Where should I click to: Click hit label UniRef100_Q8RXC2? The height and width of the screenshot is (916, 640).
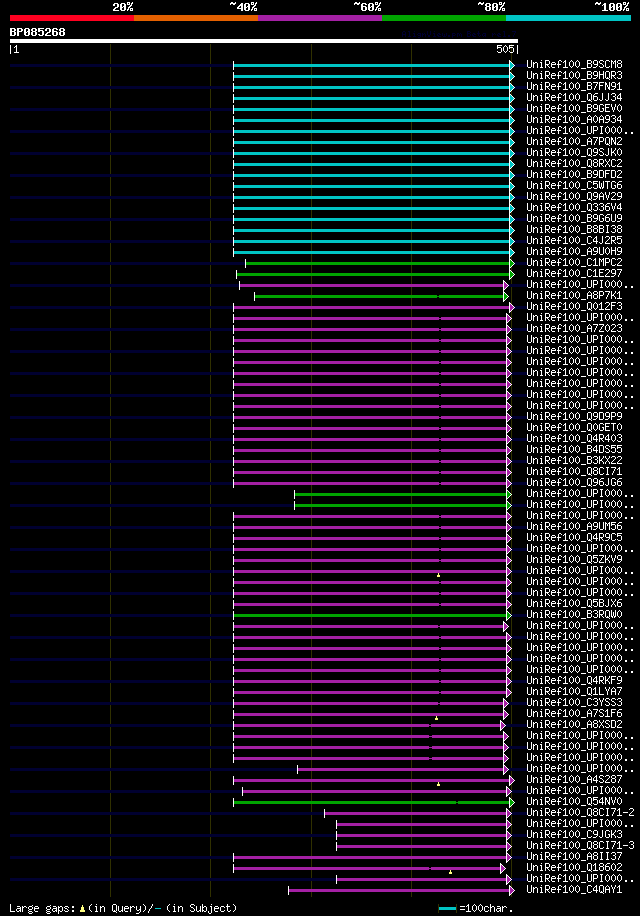pyautogui.click(x=574, y=164)
